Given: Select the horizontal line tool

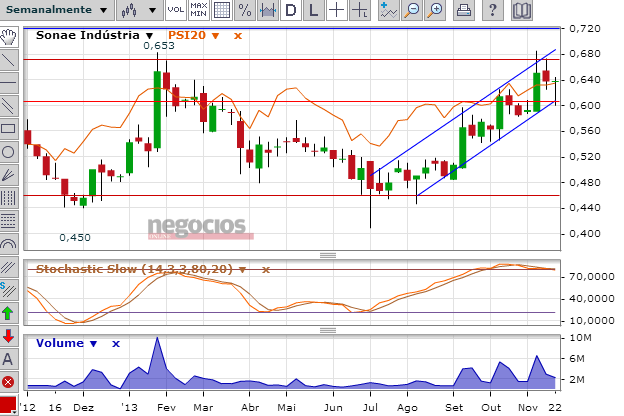Looking at the screenshot, I should point(8,83).
